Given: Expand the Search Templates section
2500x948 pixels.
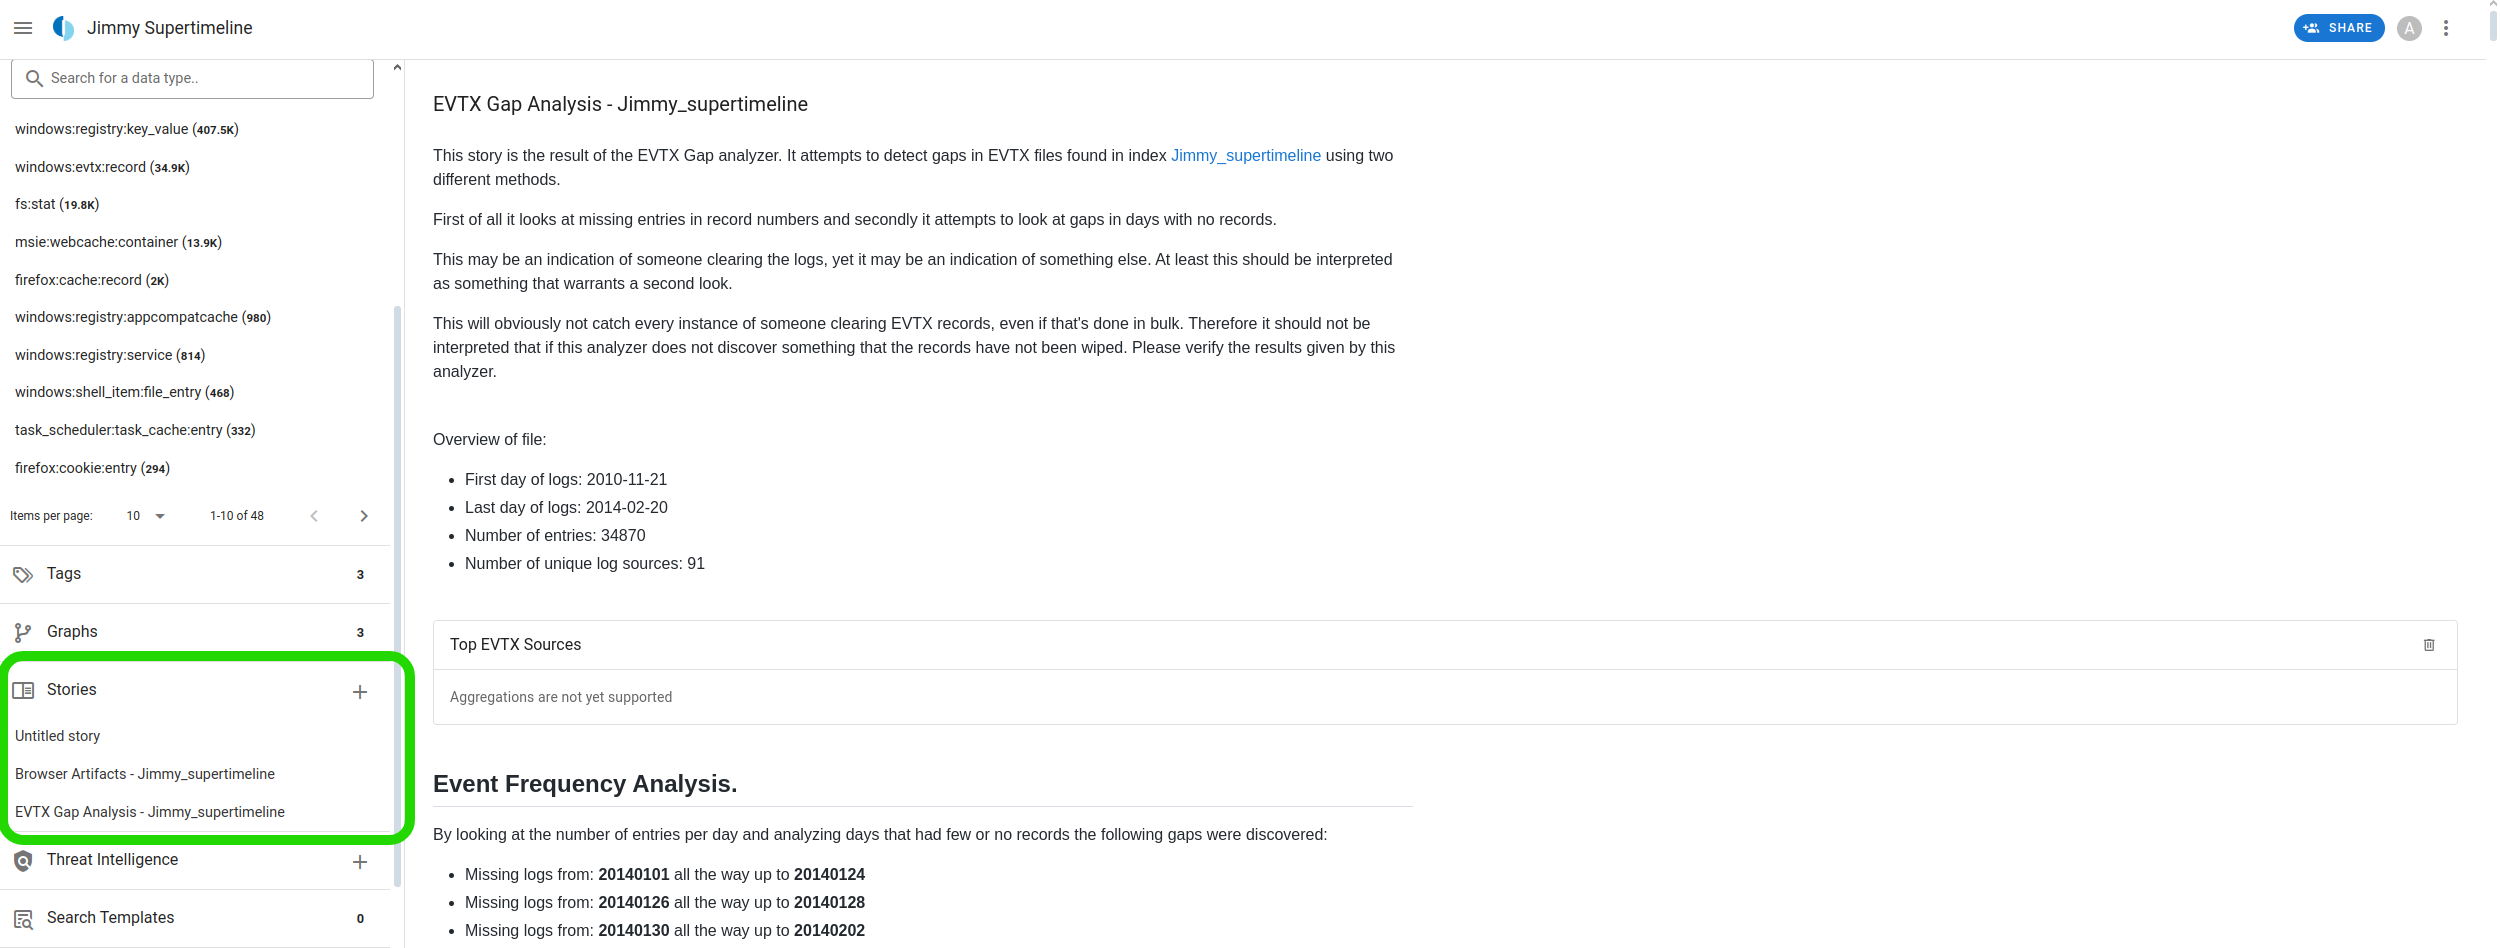Looking at the screenshot, I should pos(195,918).
